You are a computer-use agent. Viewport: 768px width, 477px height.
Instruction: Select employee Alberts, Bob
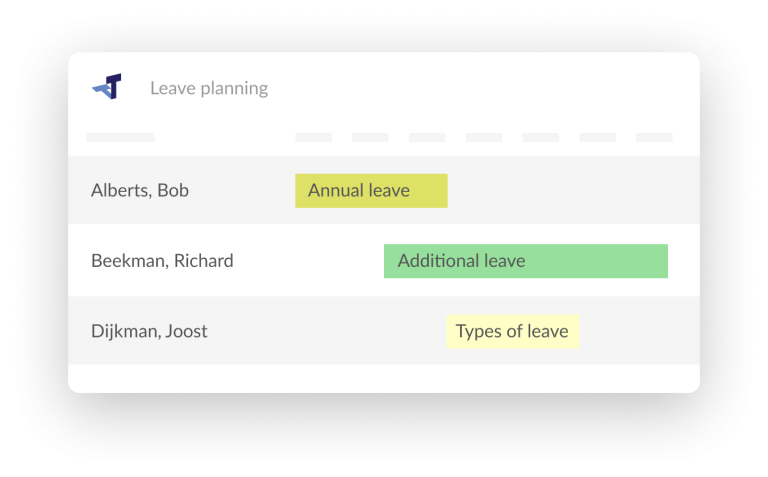point(140,190)
